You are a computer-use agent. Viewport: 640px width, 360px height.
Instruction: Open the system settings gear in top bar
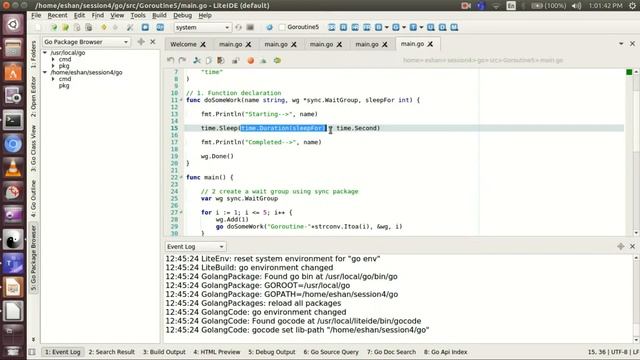[632, 6]
